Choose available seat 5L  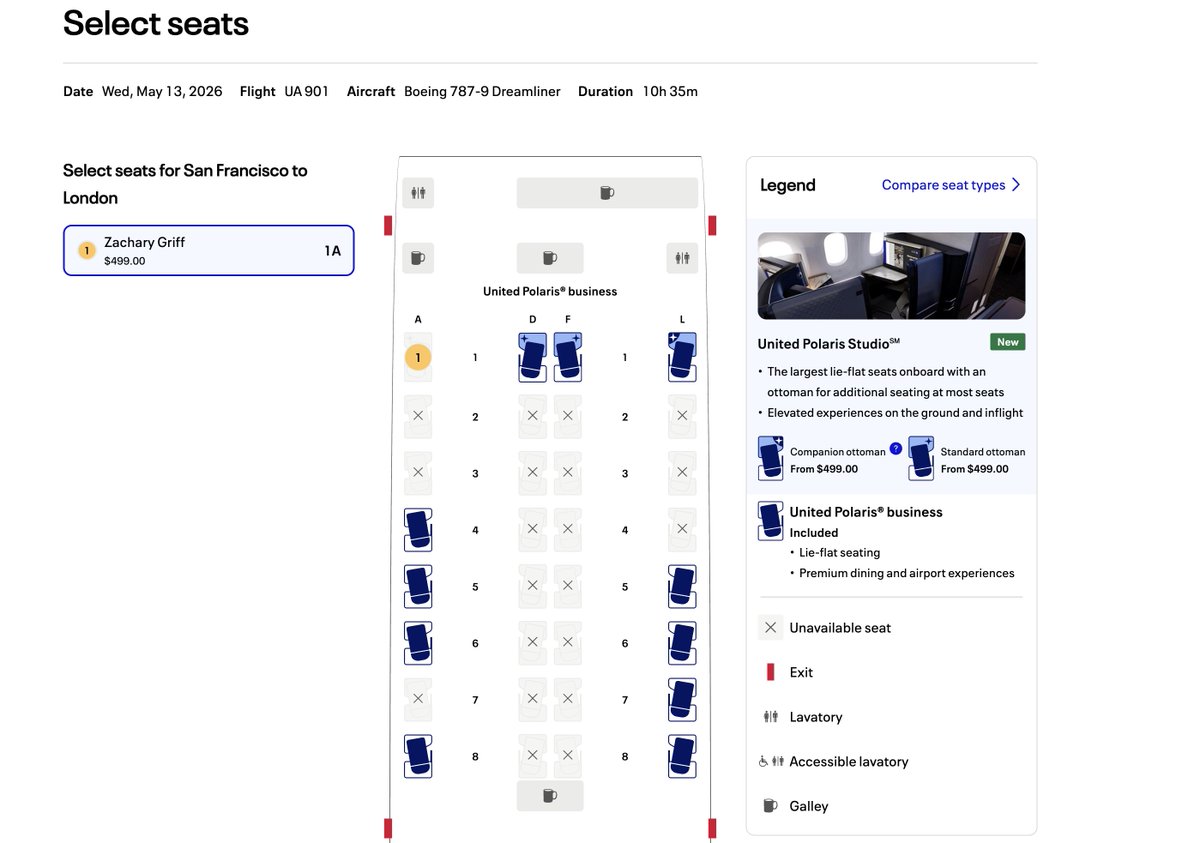(x=682, y=587)
